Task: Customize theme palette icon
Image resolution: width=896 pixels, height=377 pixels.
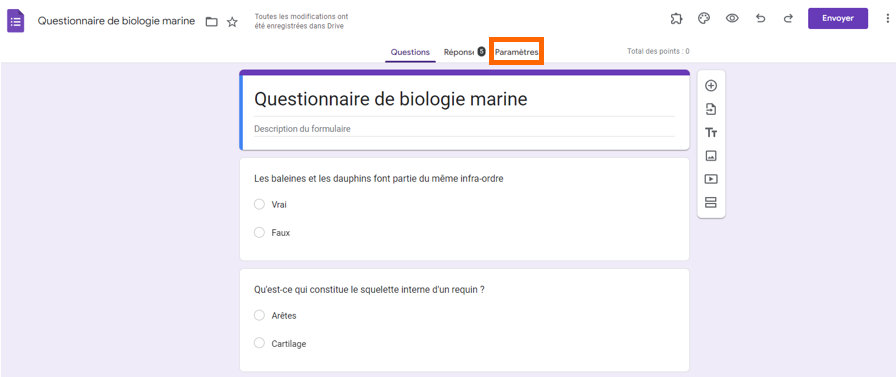Action: point(704,18)
